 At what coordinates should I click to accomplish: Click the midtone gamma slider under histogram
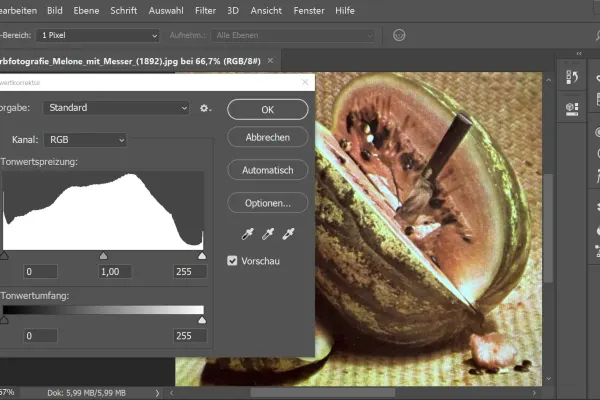click(x=103, y=255)
